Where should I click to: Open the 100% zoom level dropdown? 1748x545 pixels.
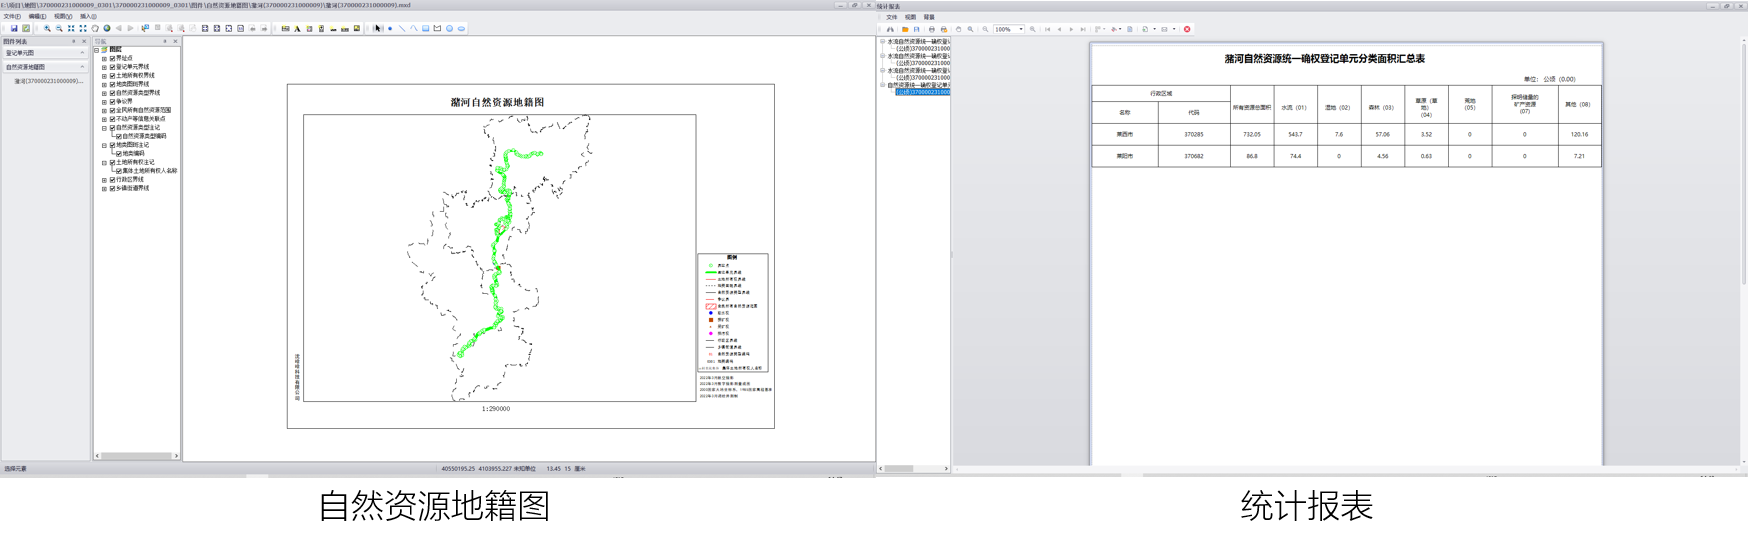[1020, 30]
